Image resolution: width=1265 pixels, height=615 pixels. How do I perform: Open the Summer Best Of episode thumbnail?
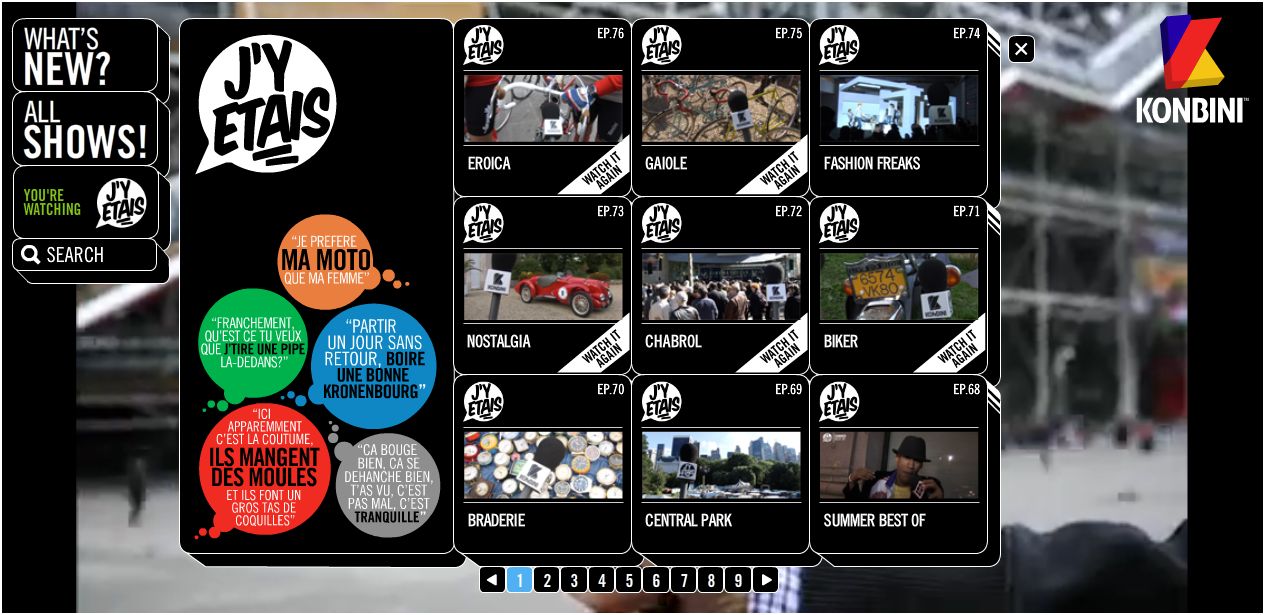tap(899, 465)
